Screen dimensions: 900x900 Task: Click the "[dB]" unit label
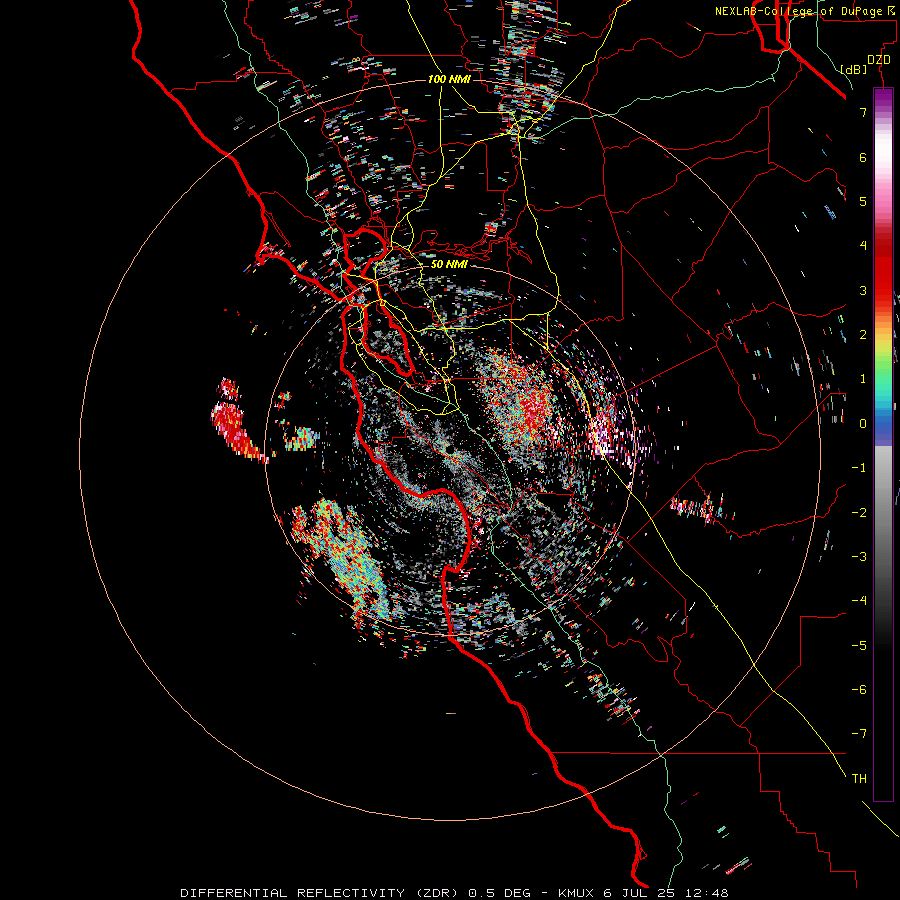[x=854, y=69]
